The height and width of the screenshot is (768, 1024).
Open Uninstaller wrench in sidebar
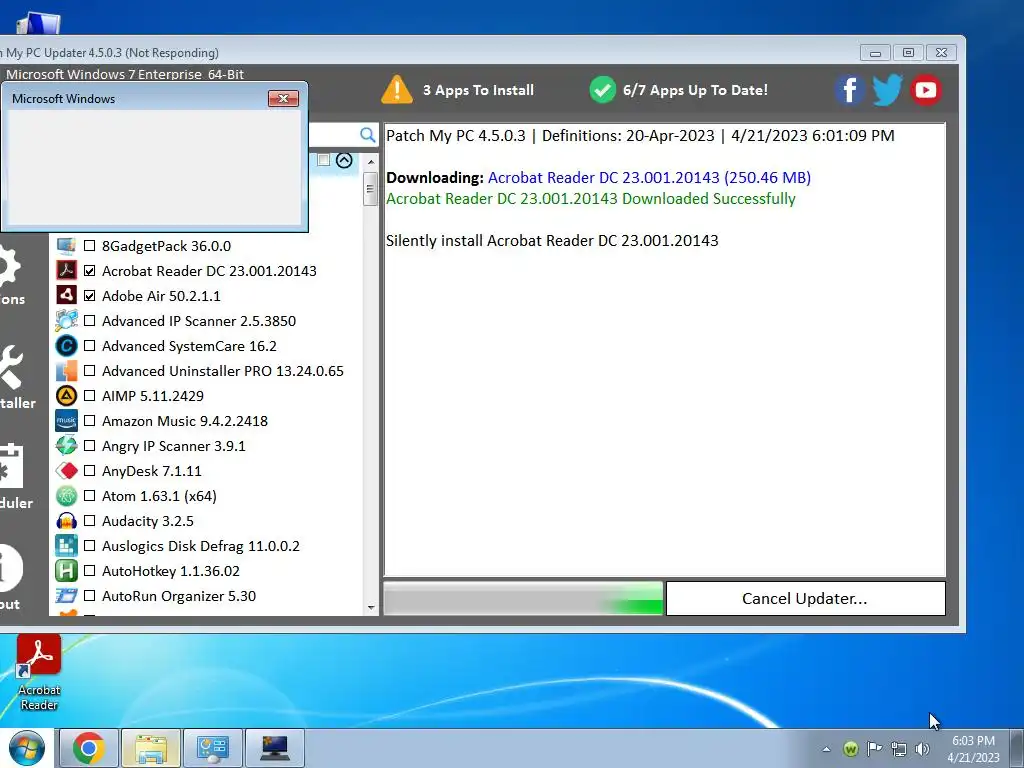coord(11,368)
